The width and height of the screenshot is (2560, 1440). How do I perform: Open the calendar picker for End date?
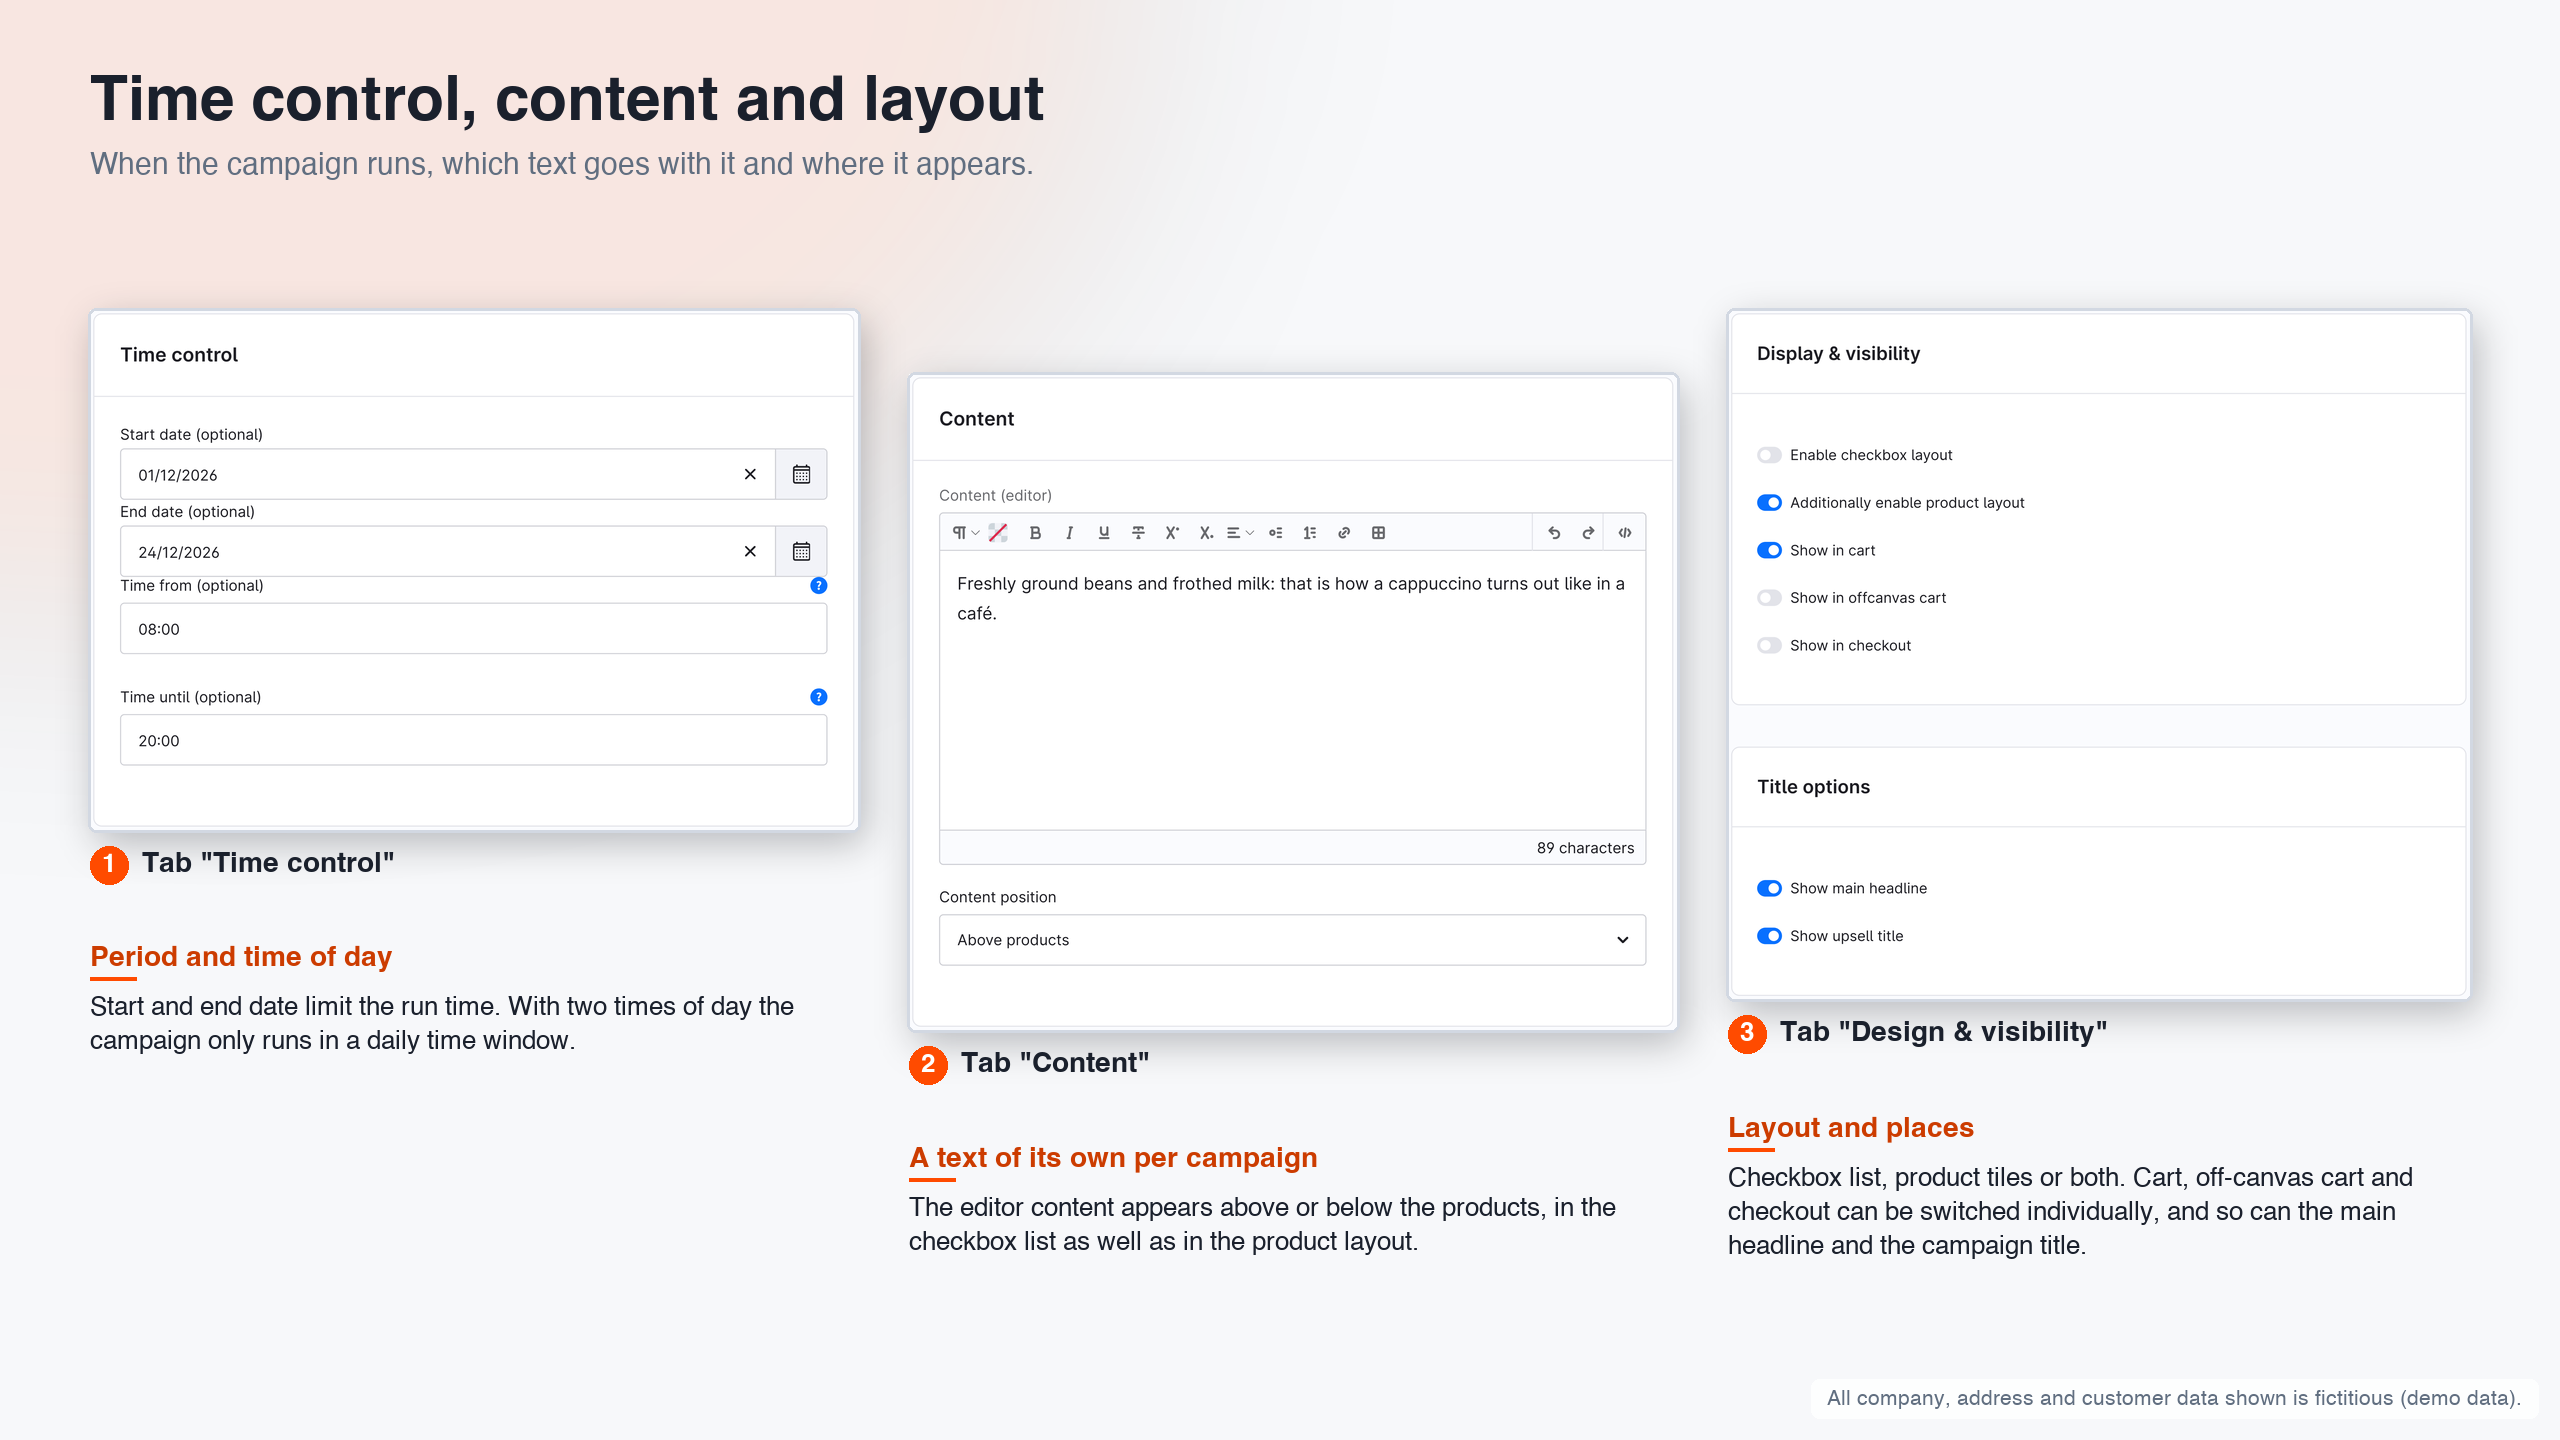(801, 551)
